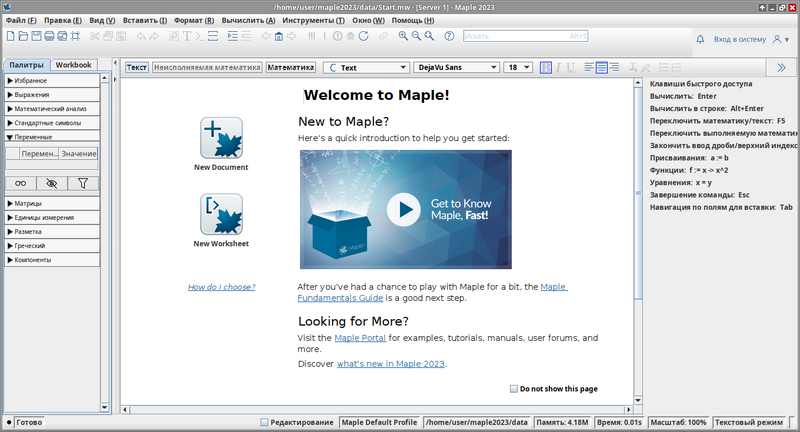Tick the 'Do not show this page' checkbox
The image size is (800, 432).
514,389
